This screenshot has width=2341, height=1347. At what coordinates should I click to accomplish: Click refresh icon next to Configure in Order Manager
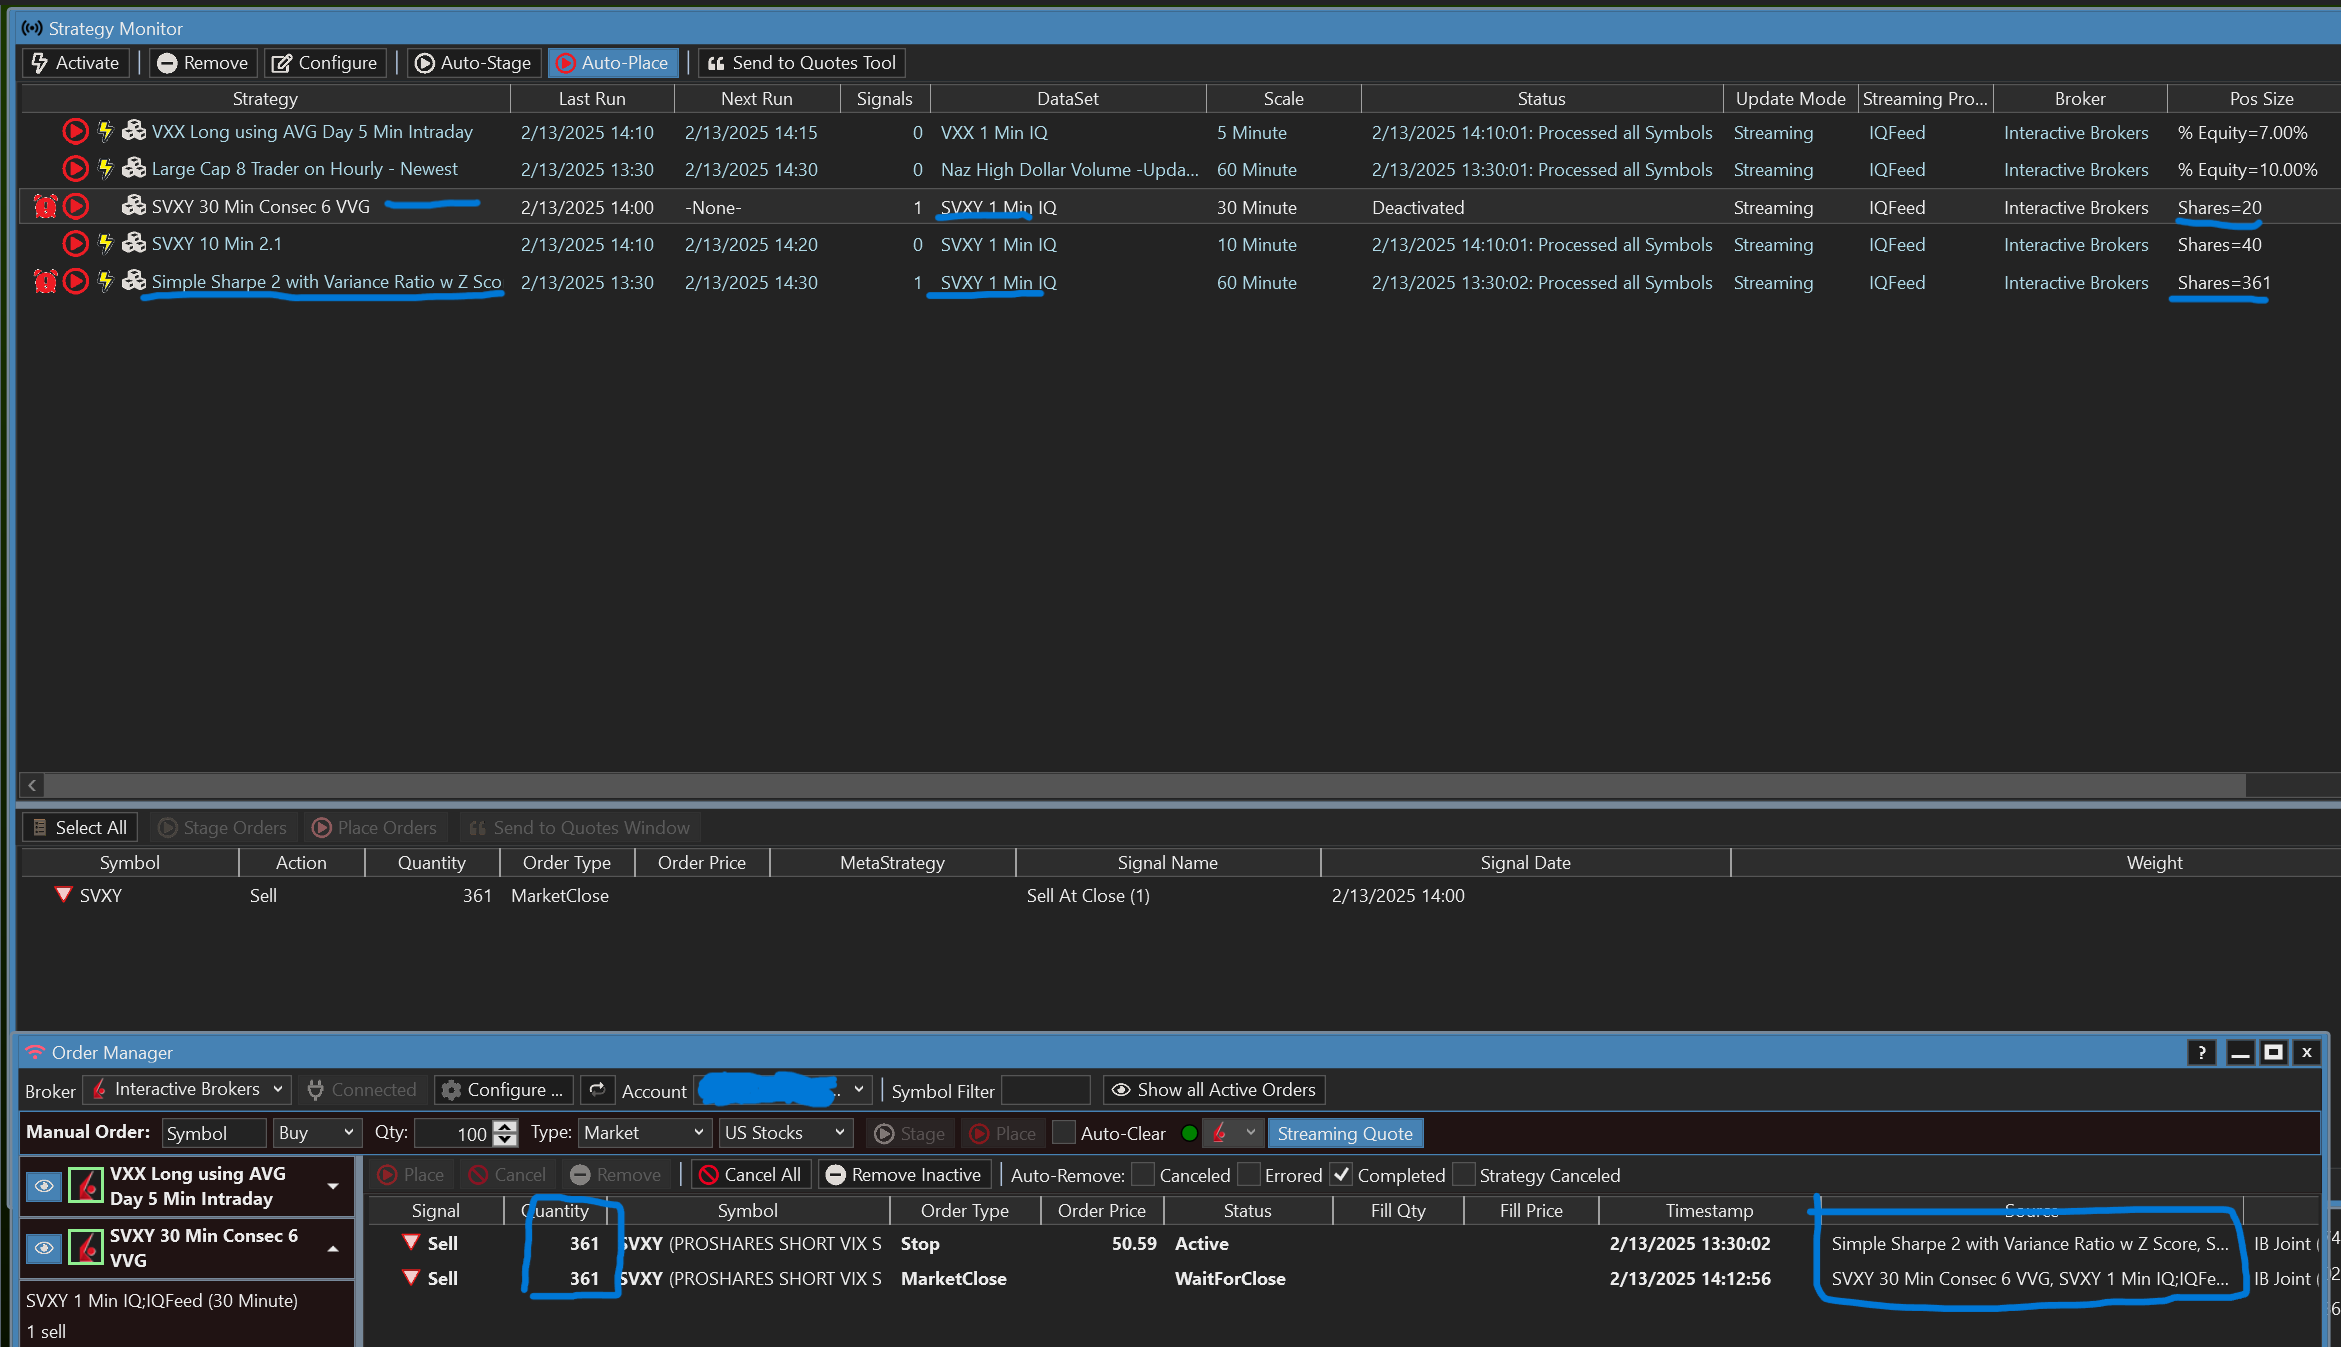(x=597, y=1089)
